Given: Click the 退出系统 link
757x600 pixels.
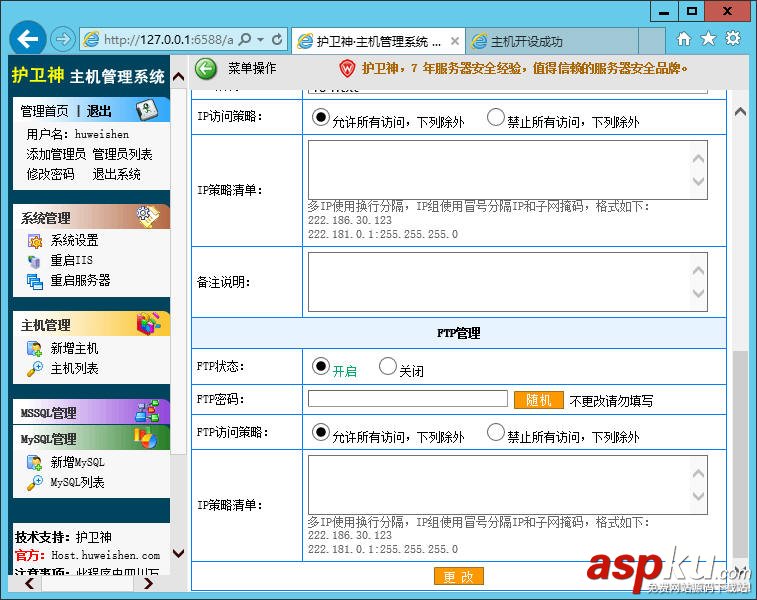Looking at the screenshot, I should pos(116,174).
